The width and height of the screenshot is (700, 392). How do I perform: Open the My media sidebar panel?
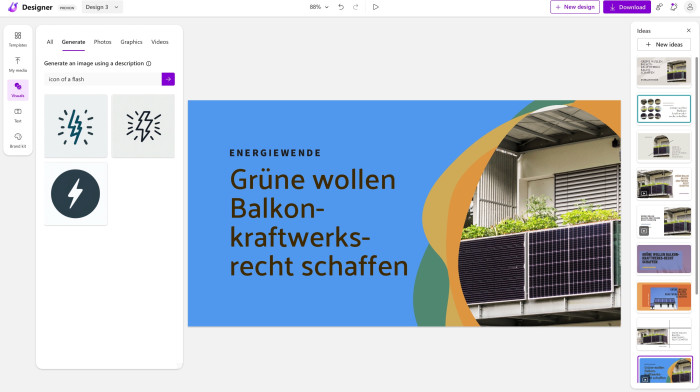18,64
